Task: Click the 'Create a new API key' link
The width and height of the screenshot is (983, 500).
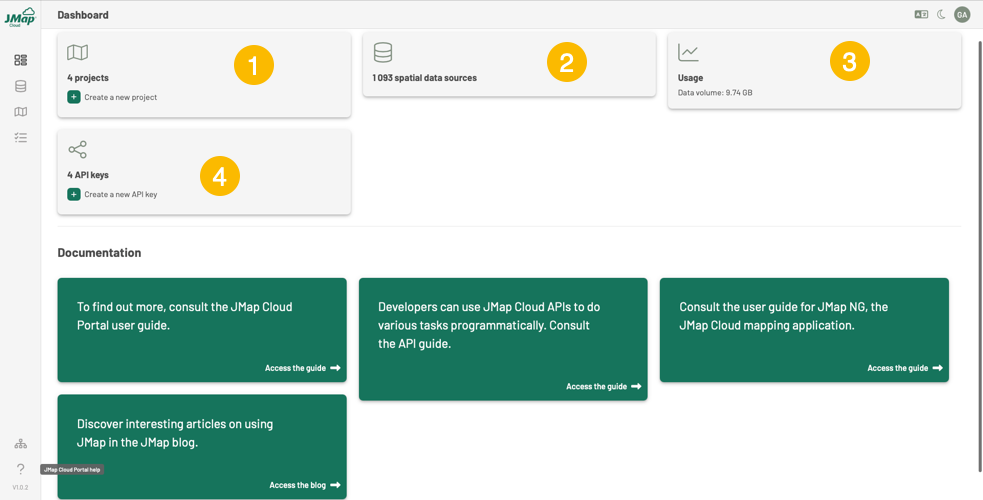Action: pos(120,194)
